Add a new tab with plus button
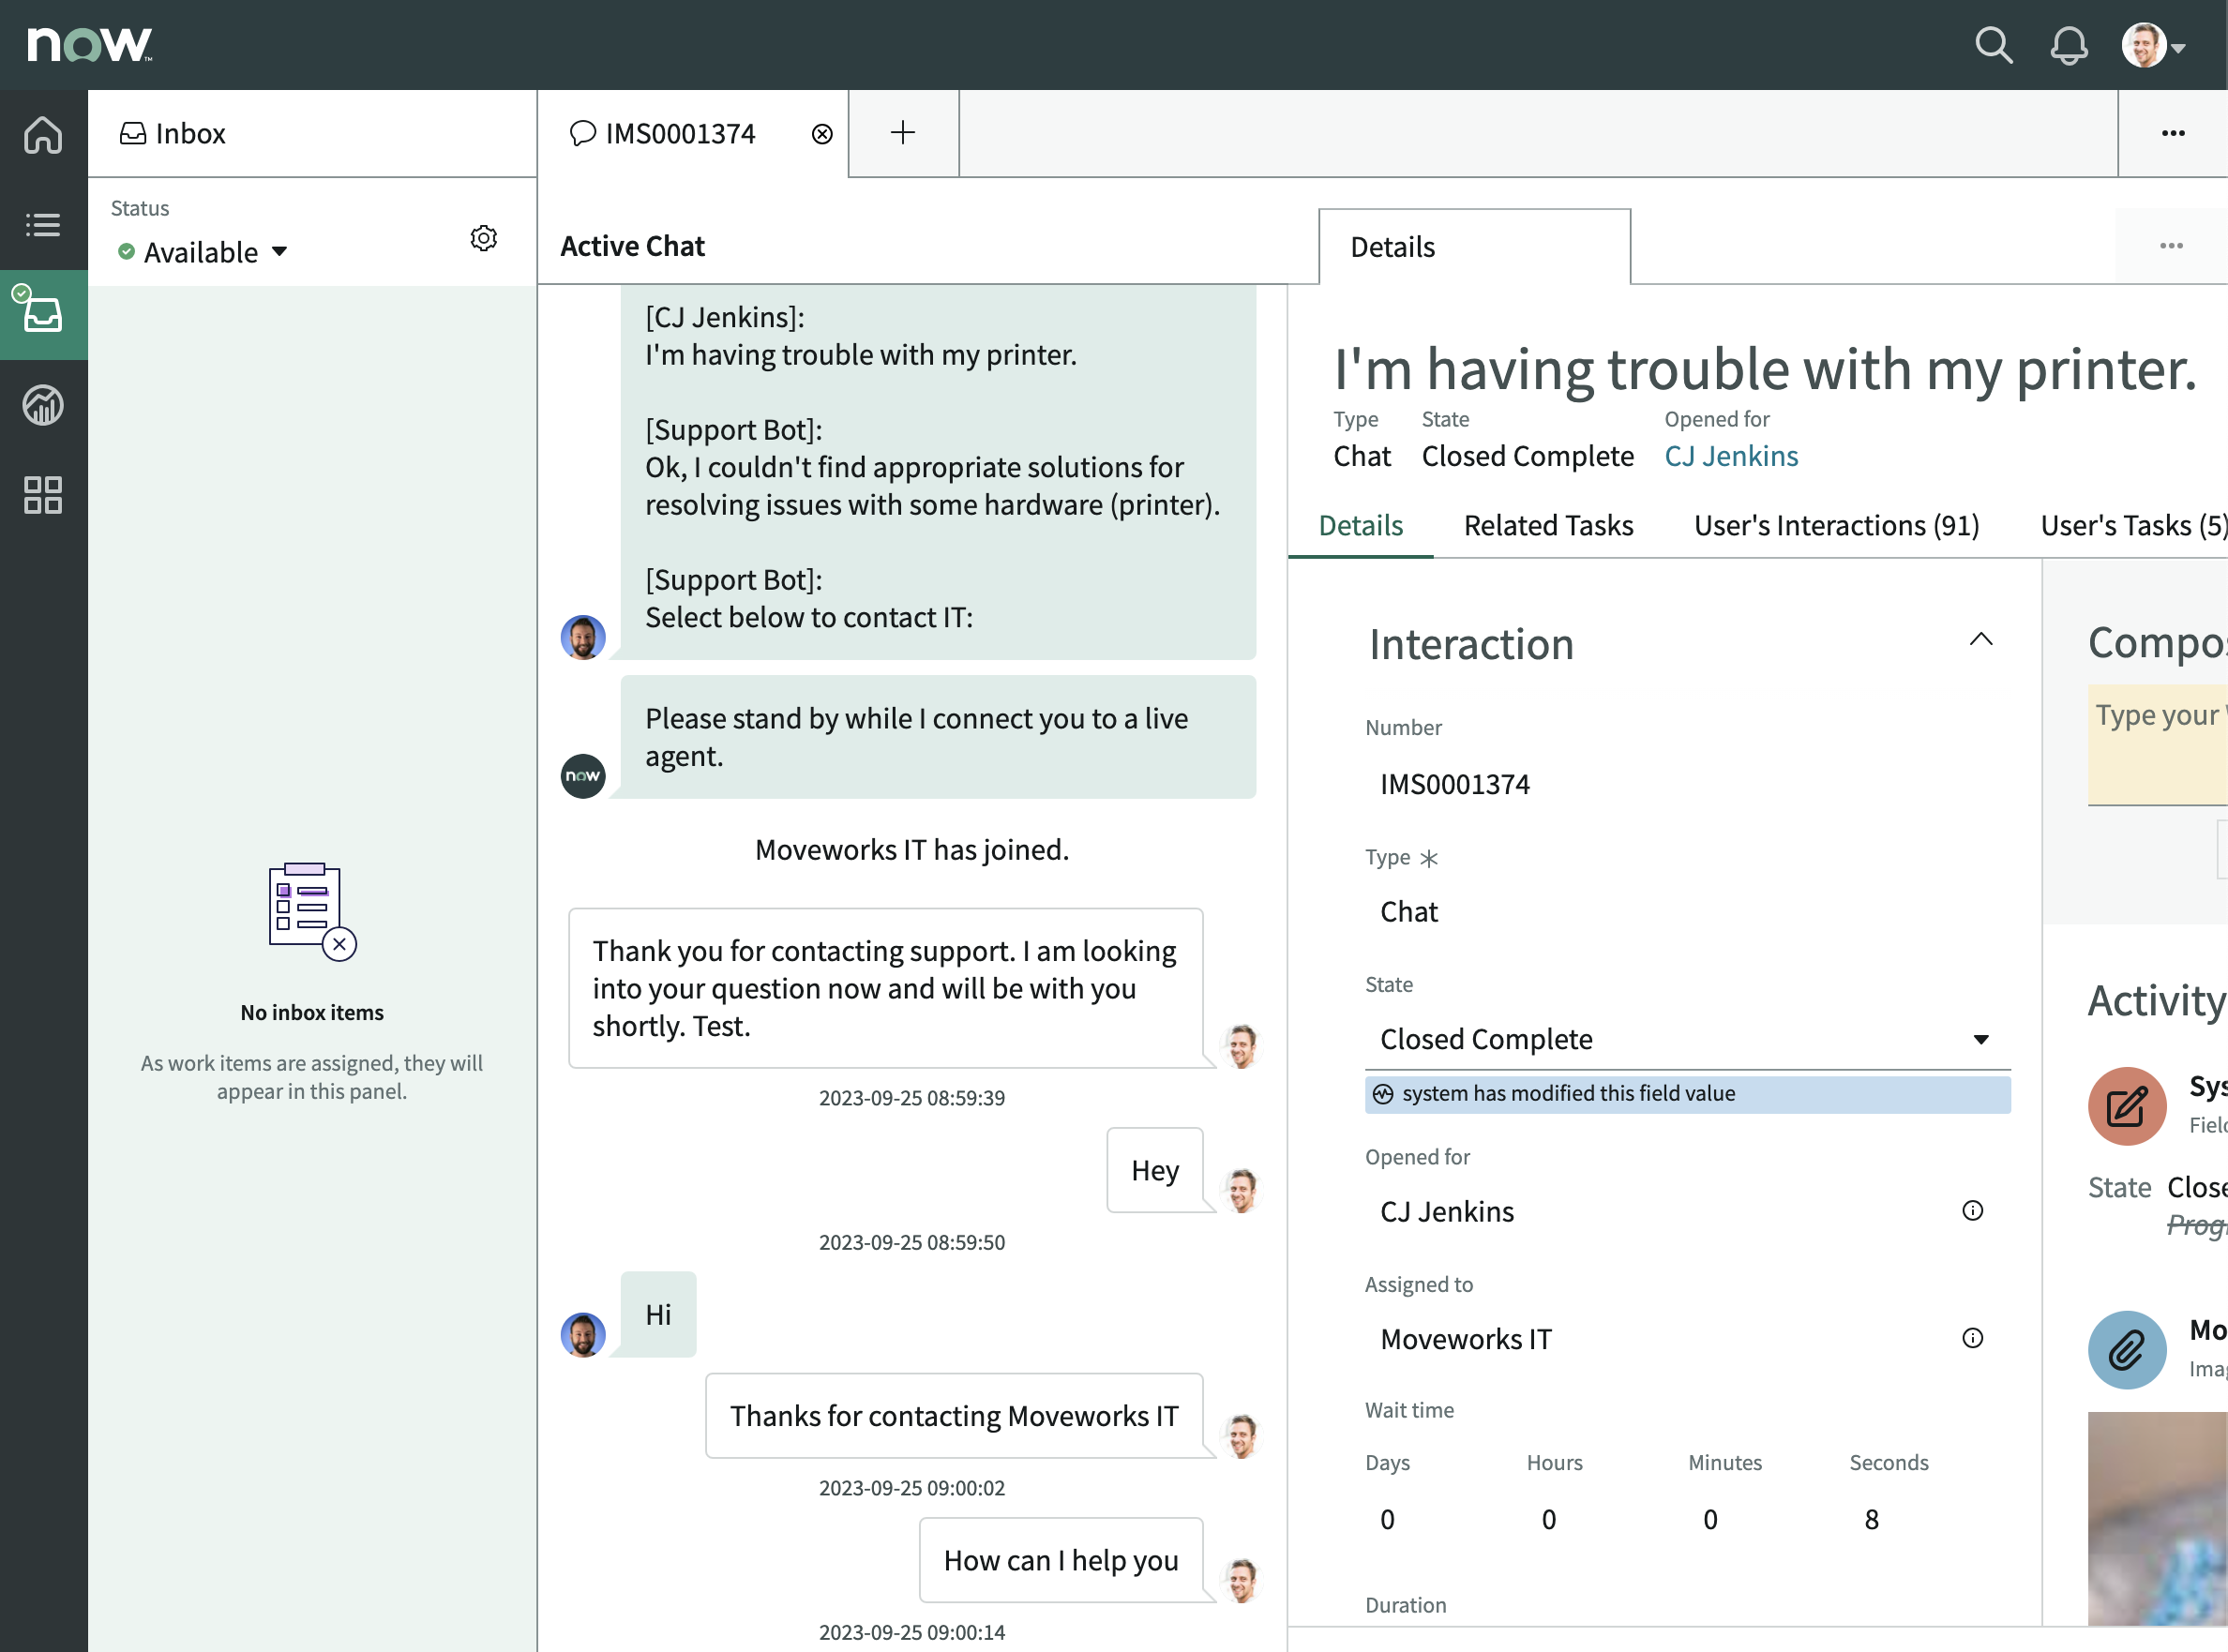 tap(903, 133)
